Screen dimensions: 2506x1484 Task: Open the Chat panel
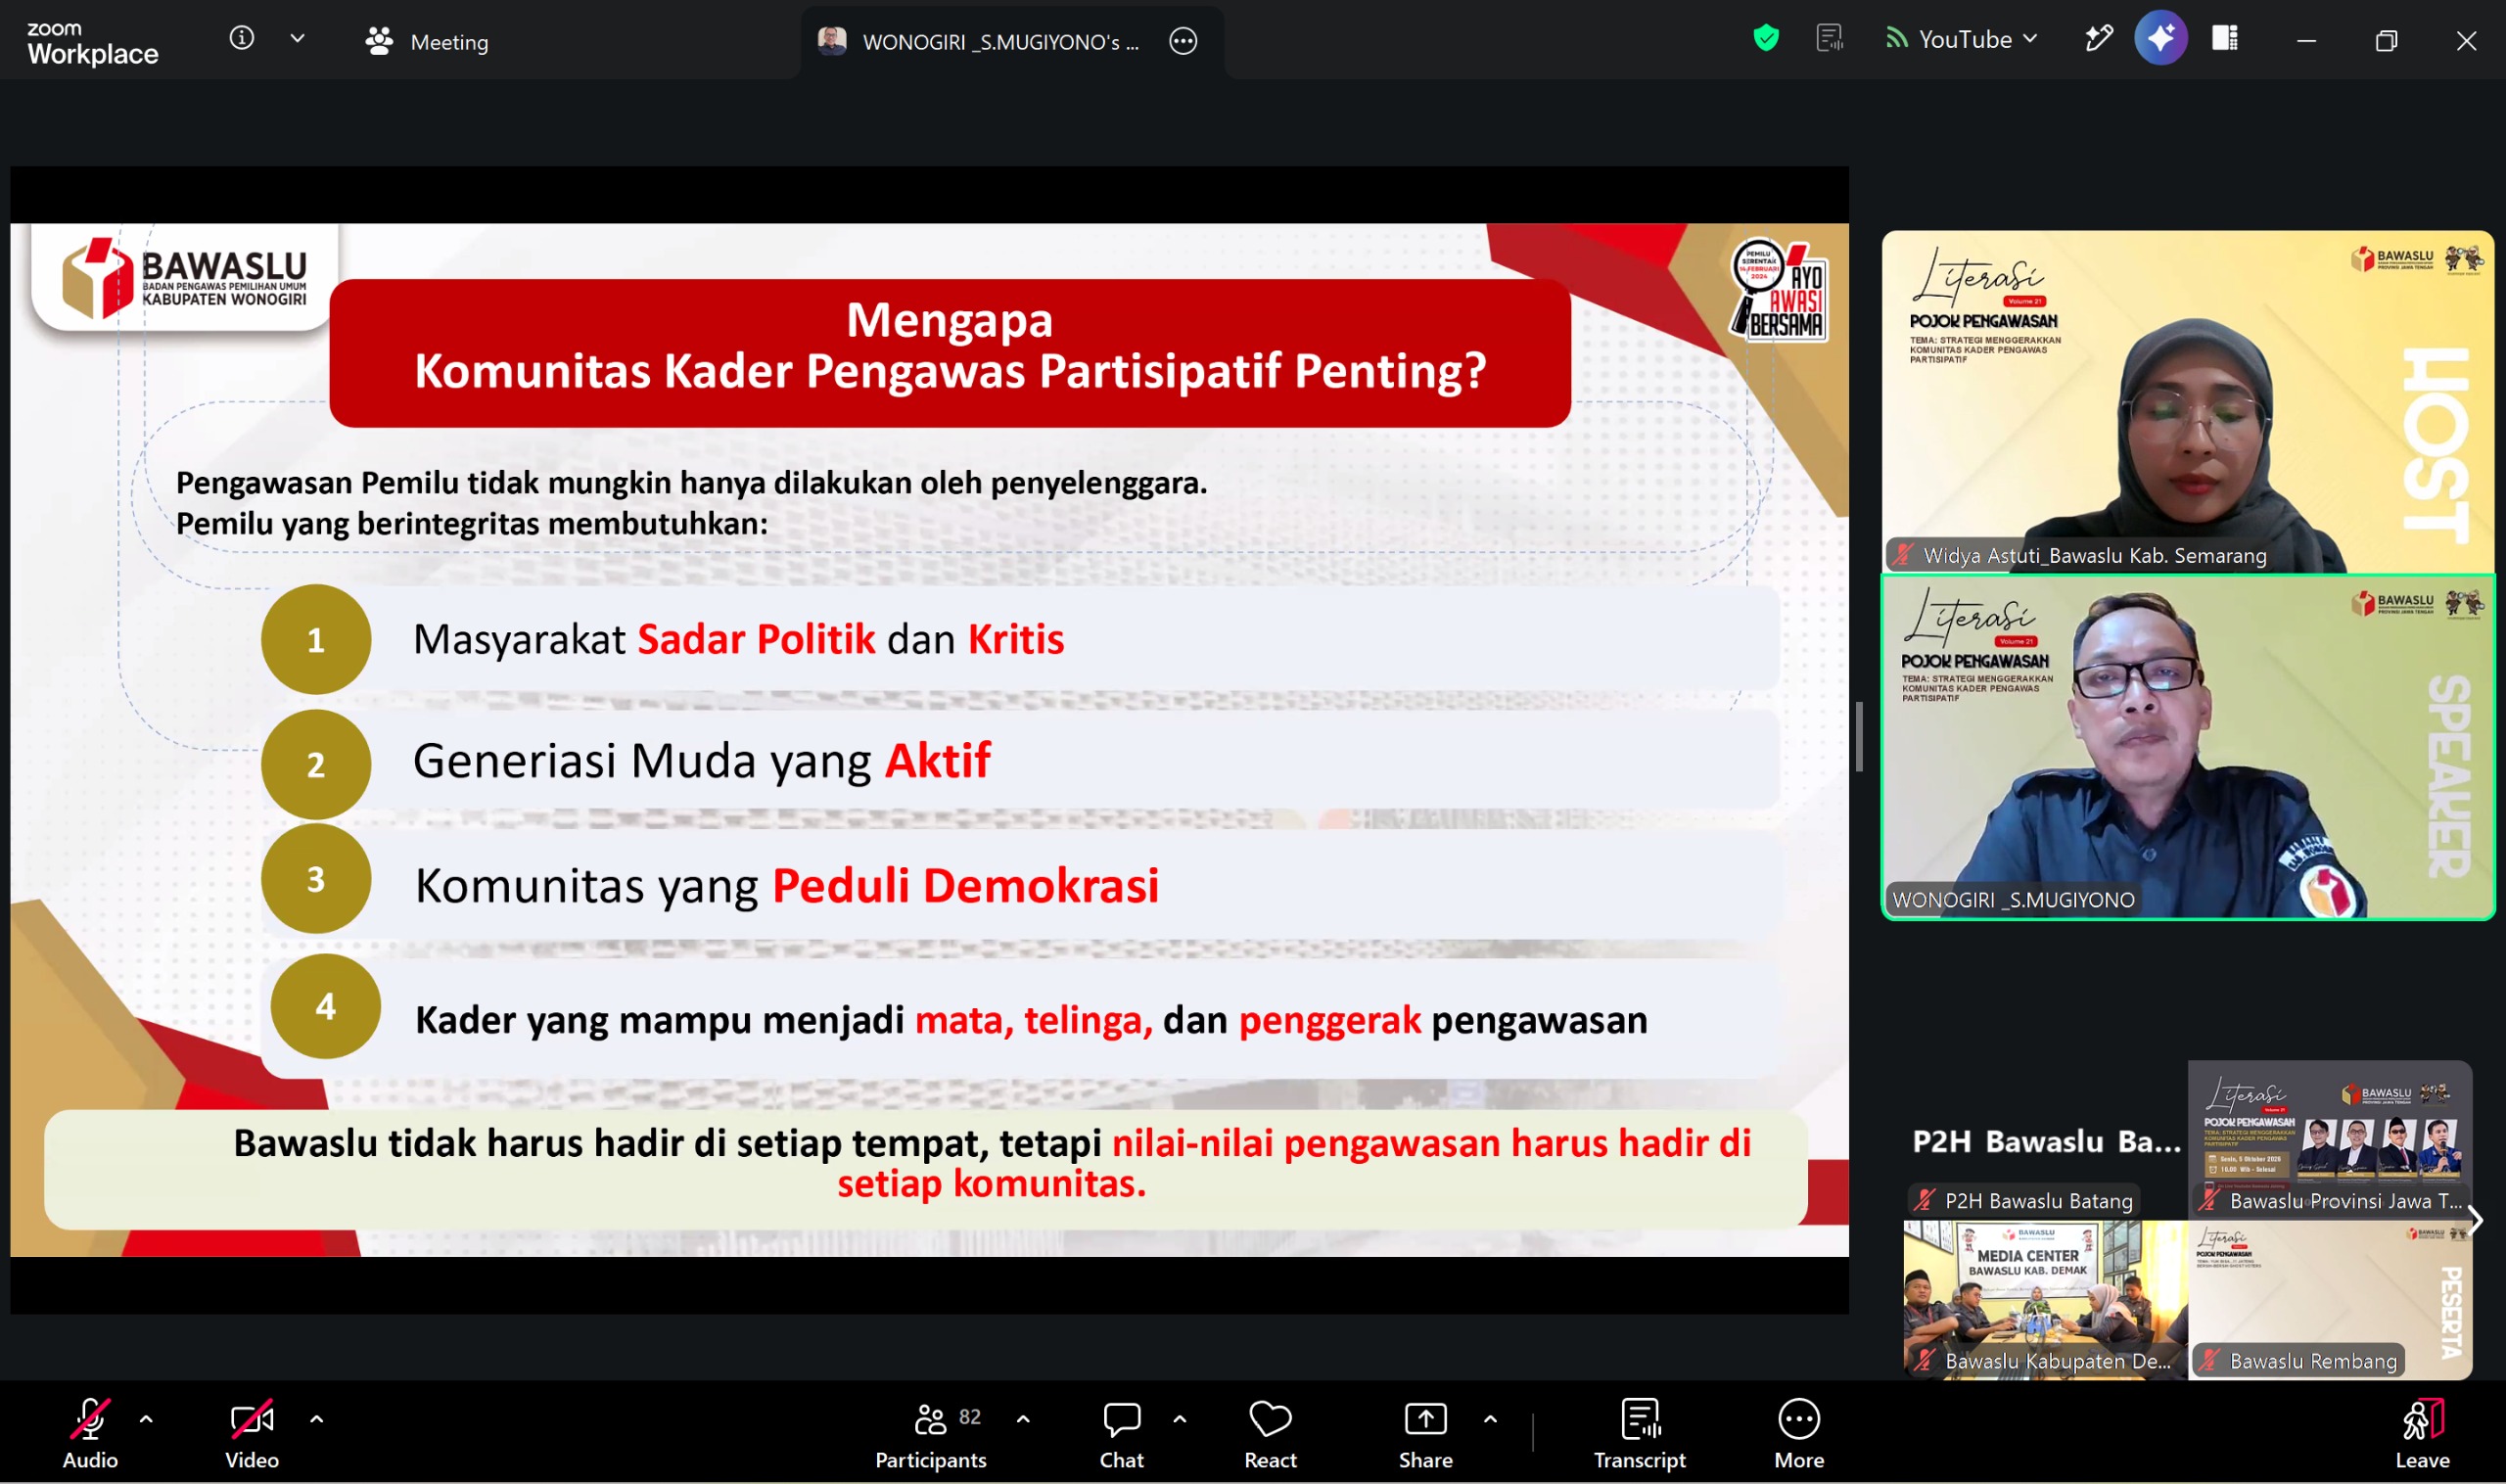coord(1122,1434)
